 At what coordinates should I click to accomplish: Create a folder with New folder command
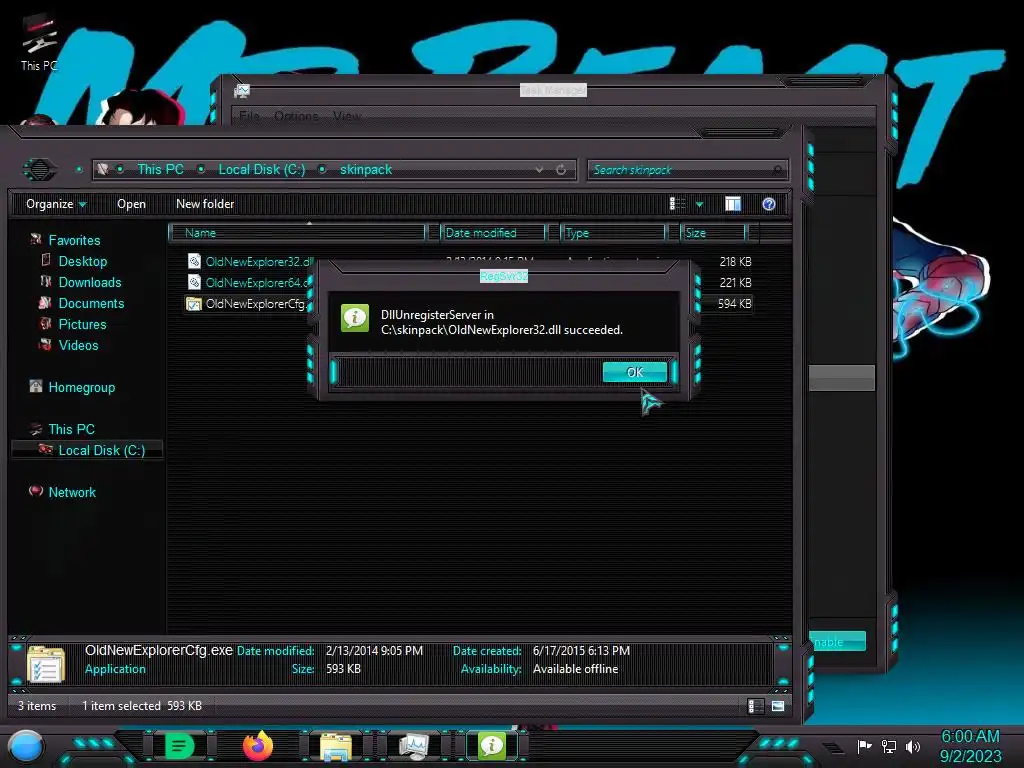(x=204, y=204)
